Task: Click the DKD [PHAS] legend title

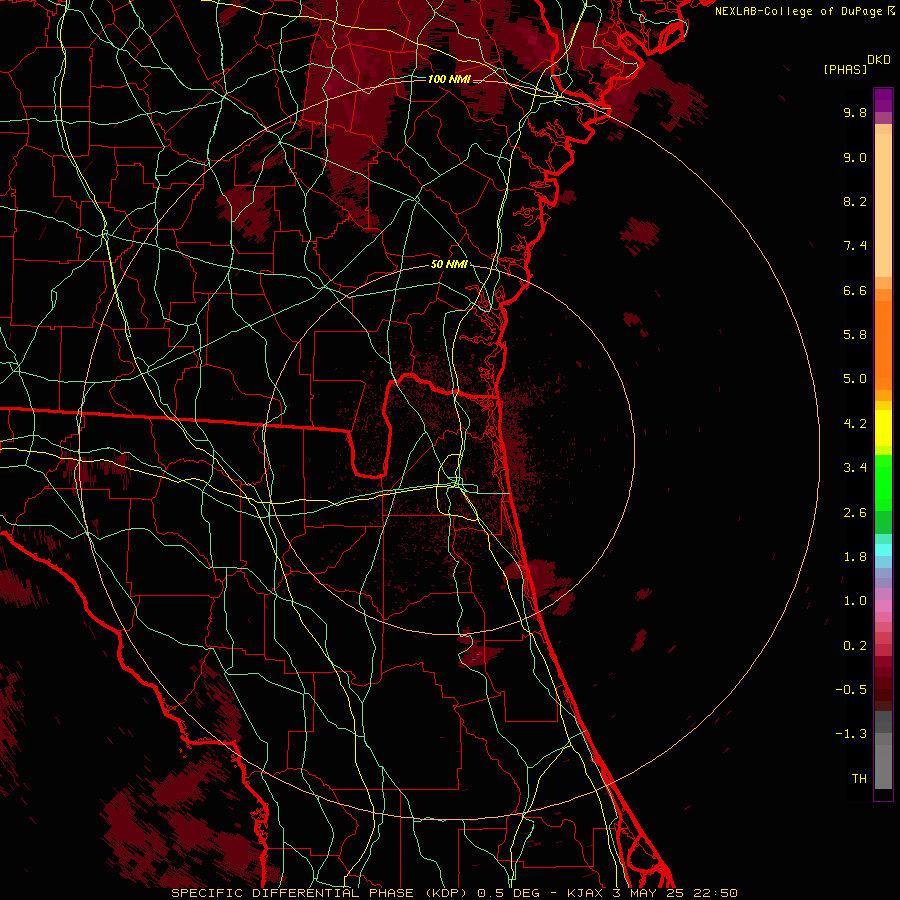Action: pyautogui.click(x=856, y=64)
